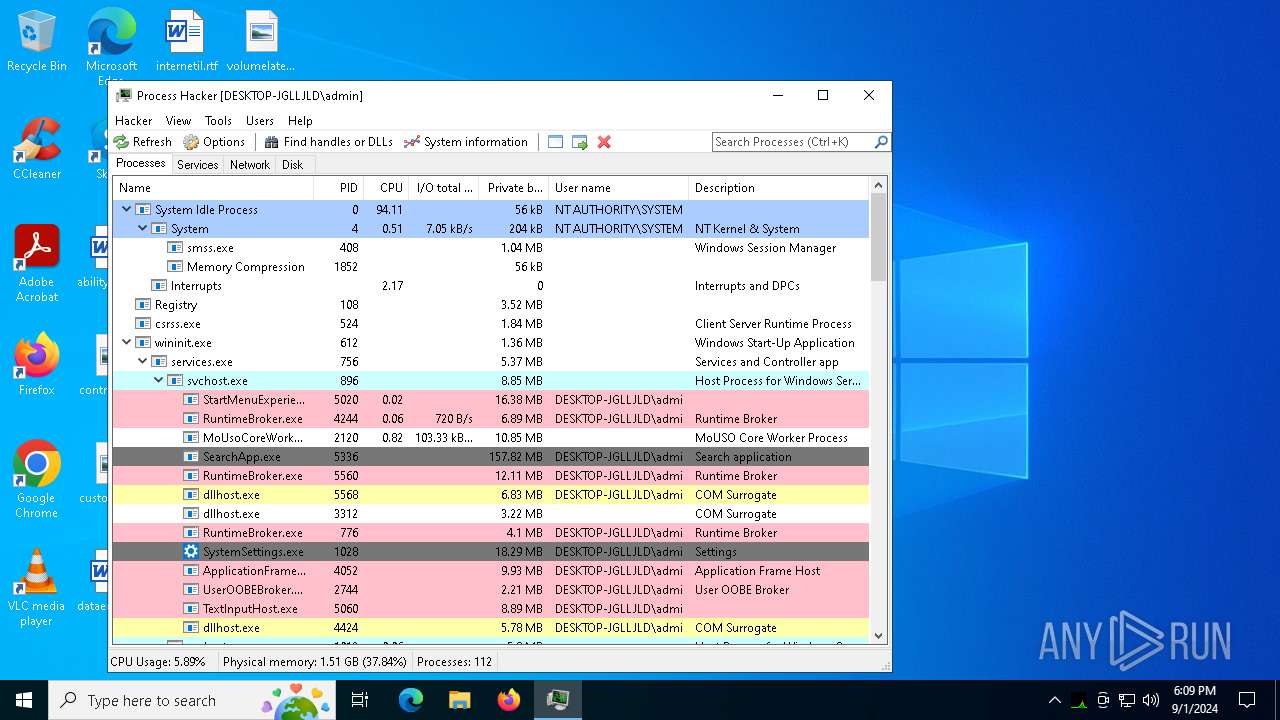Screen dimensions: 1280x720
Task: Open File Explorer from the taskbar
Action: click(460, 700)
